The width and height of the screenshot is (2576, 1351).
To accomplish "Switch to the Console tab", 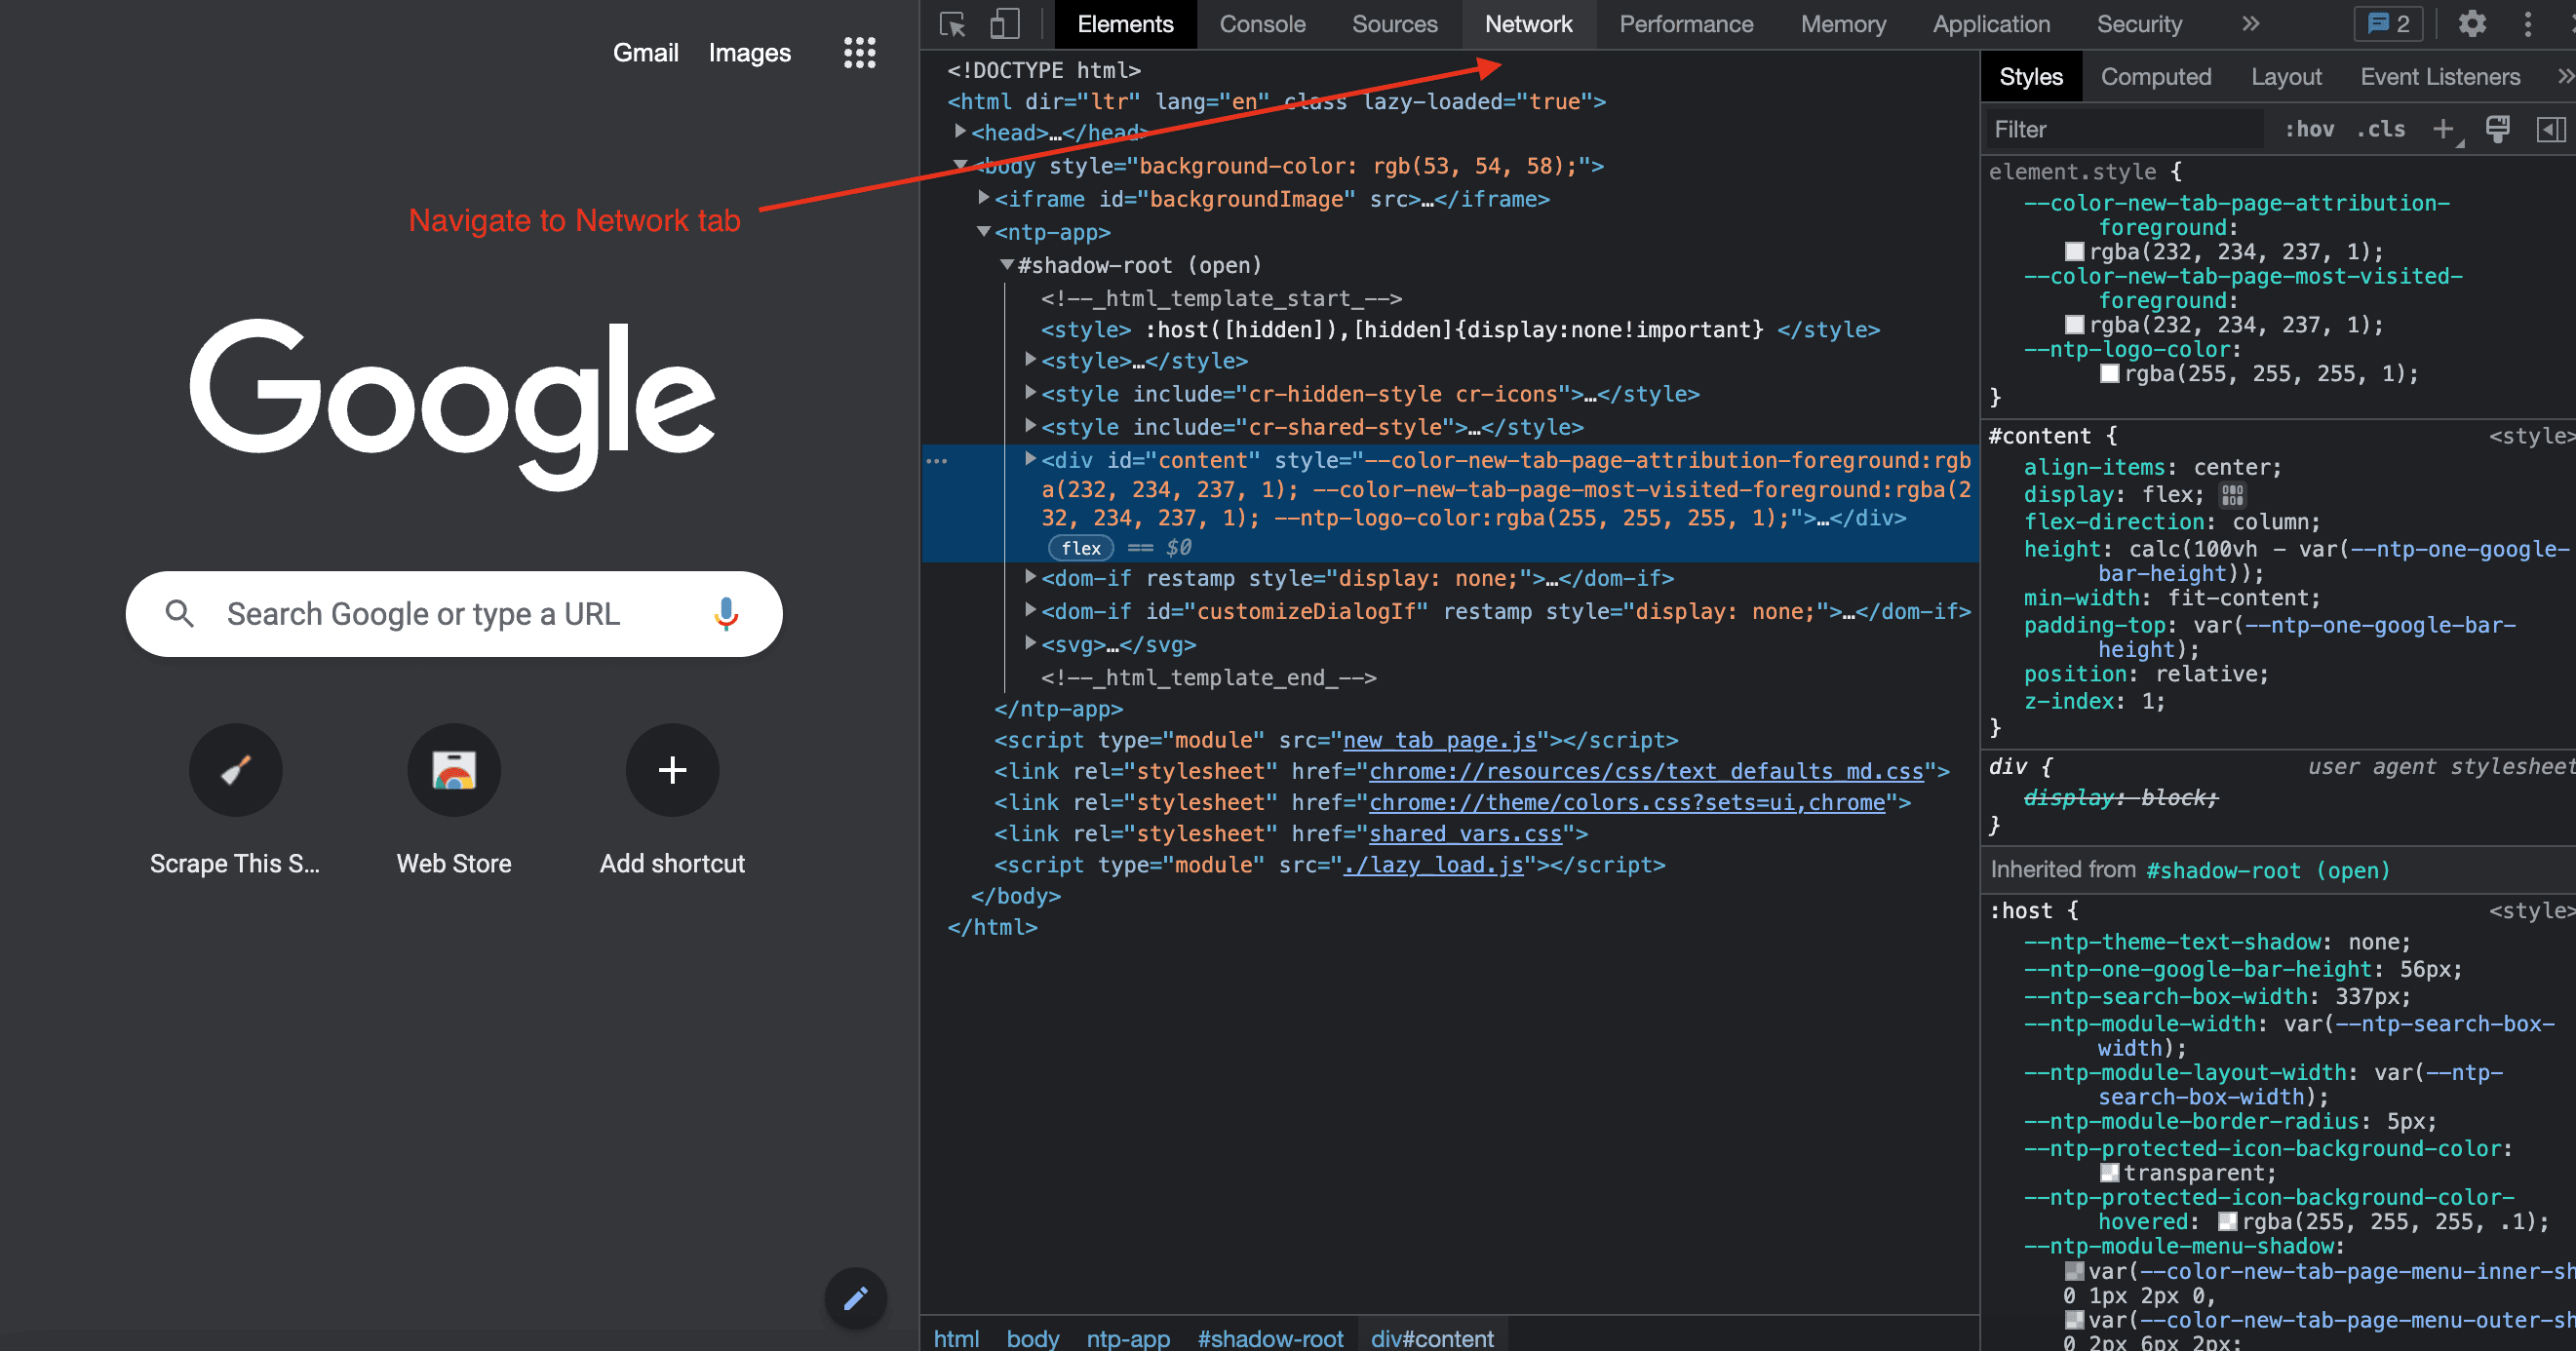I will [1262, 24].
